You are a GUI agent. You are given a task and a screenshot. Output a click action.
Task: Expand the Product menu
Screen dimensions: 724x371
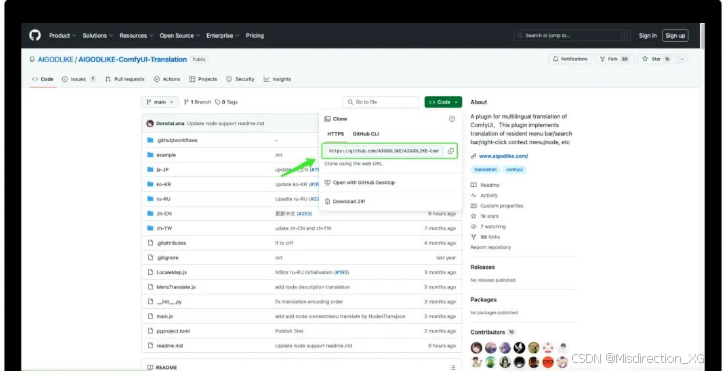pos(62,36)
